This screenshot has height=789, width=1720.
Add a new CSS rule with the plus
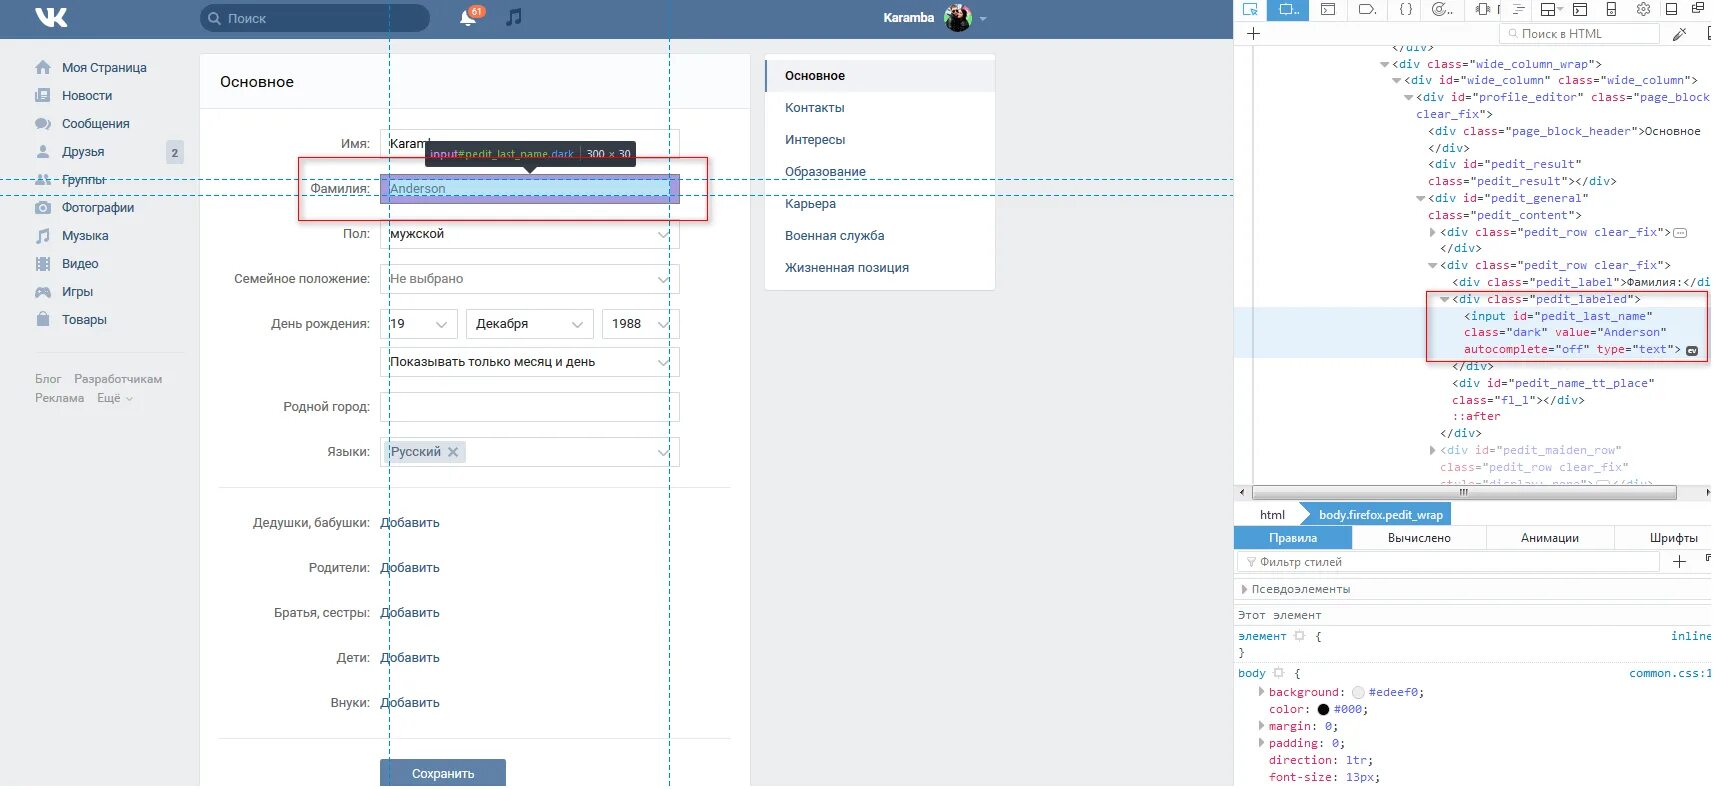pos(1679,562)
